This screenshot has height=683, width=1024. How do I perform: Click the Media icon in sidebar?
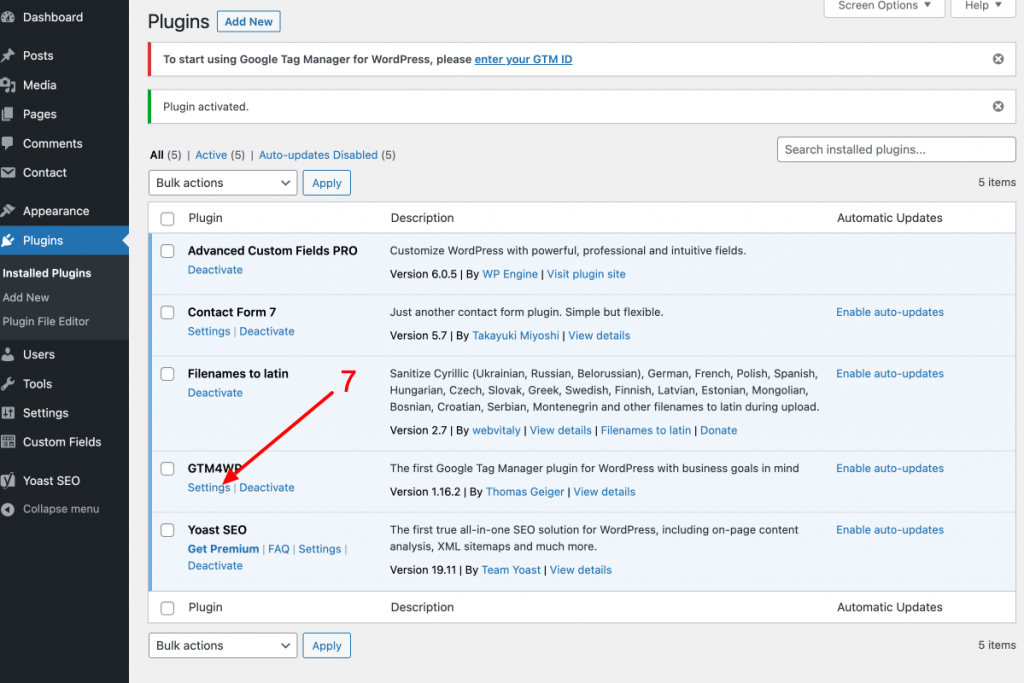pos(8,85)
